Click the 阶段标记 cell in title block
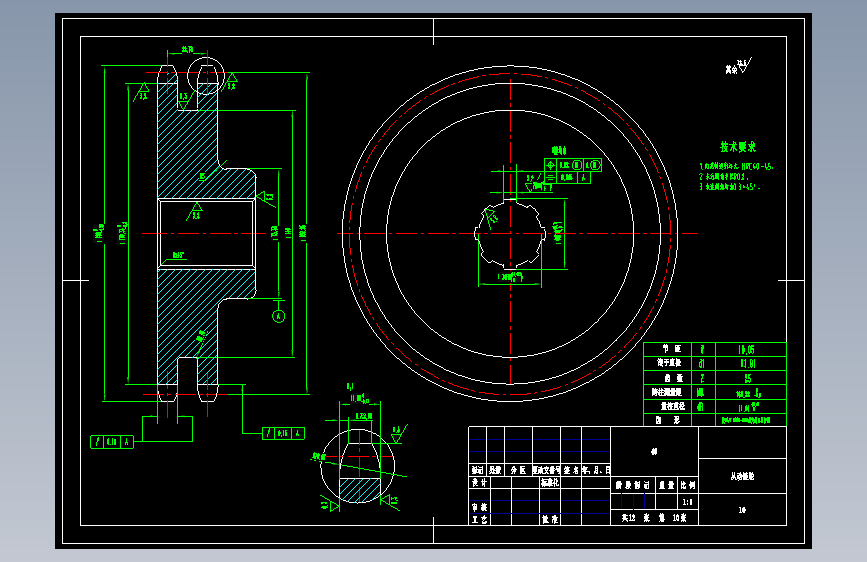The height and width of the screenshot is (562, 867). coord(633,485)
